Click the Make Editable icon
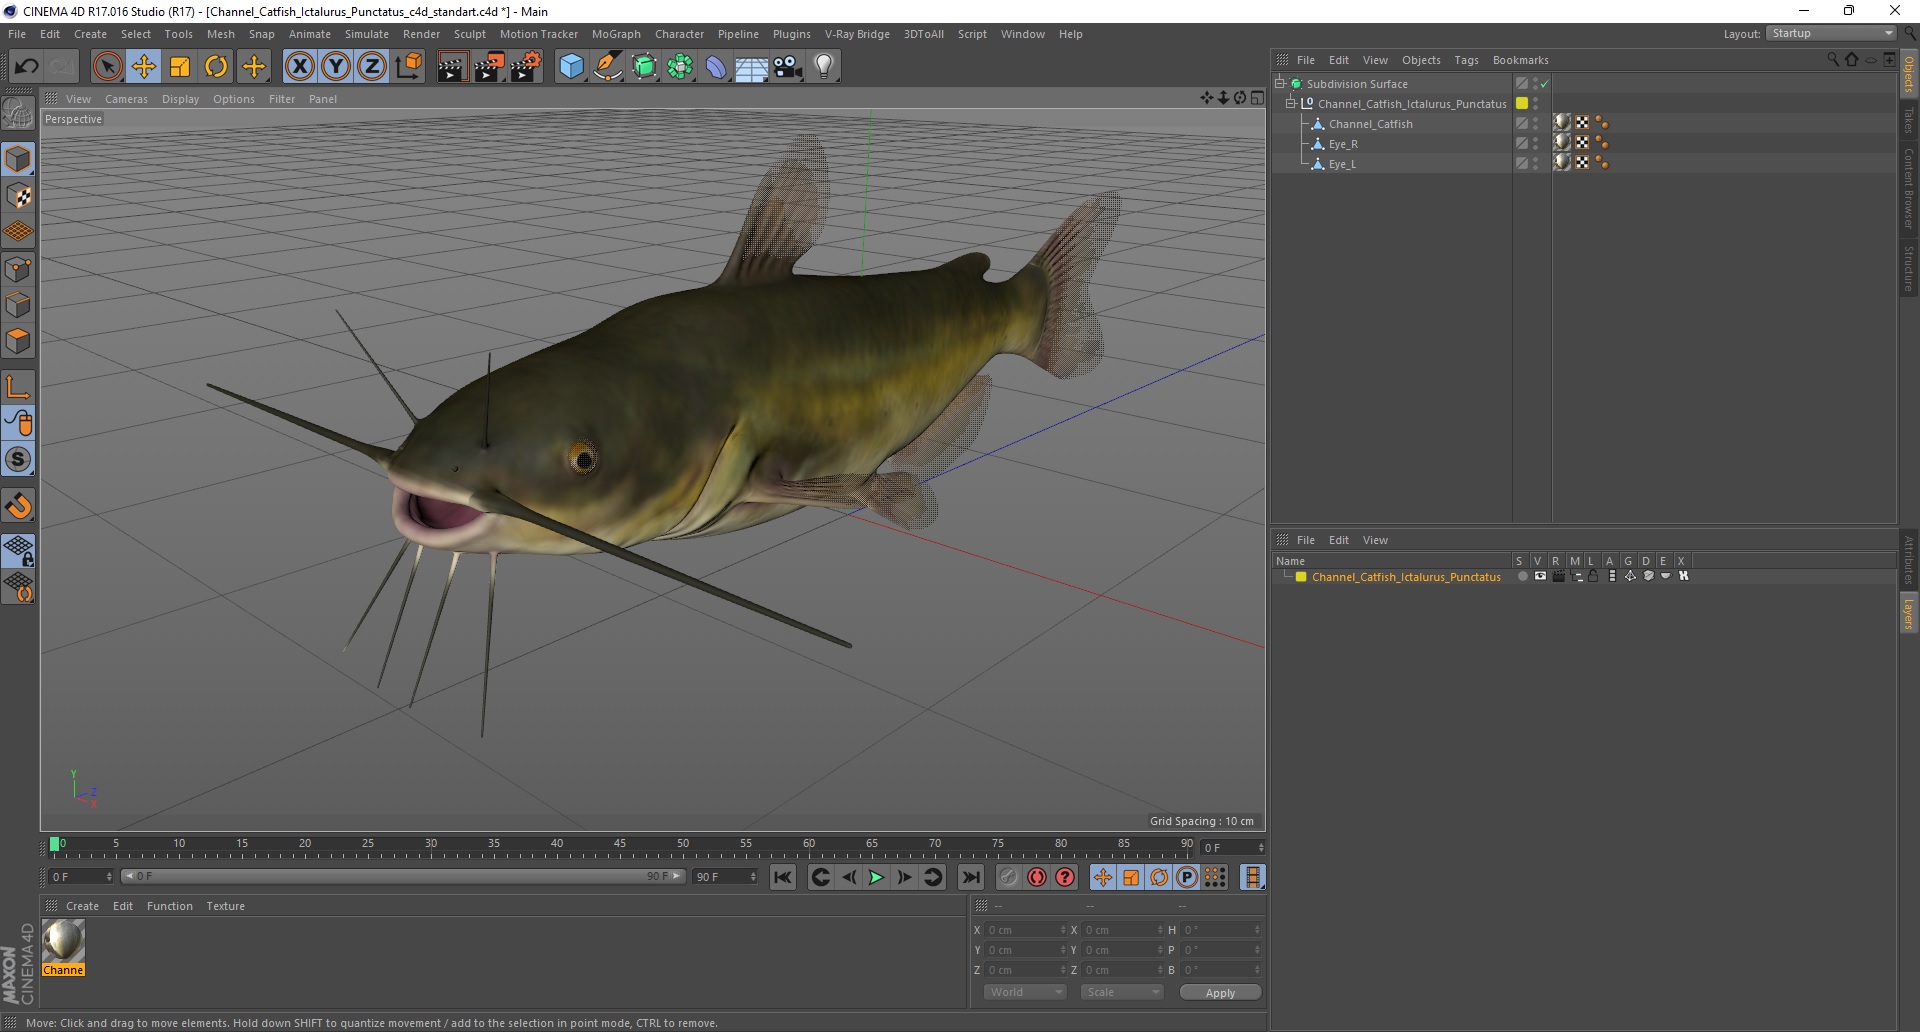Image resolution: width=1920 pixels, height=1032 pixels. point(18,115)
